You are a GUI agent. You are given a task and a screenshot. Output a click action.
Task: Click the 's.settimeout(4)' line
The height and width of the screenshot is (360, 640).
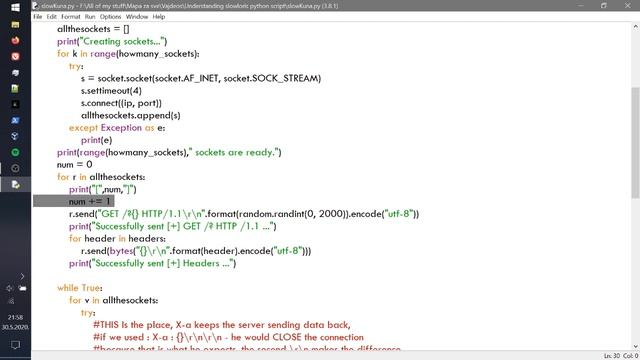coord(111,91)
